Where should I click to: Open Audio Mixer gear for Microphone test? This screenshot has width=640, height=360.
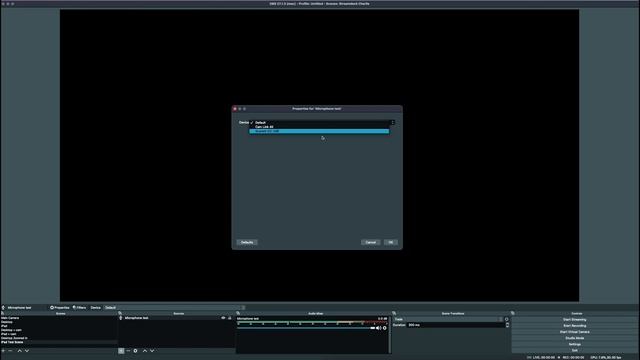point(384,328)
